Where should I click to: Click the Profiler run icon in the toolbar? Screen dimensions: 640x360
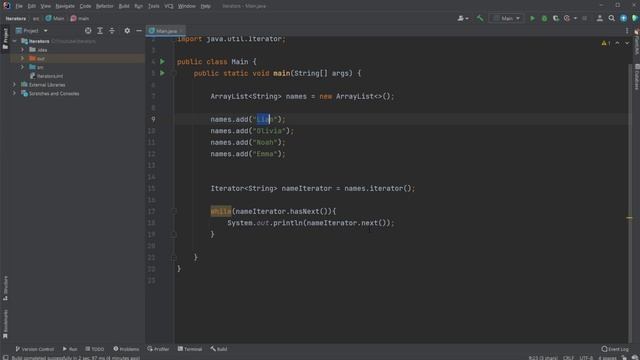coord(567,18)
